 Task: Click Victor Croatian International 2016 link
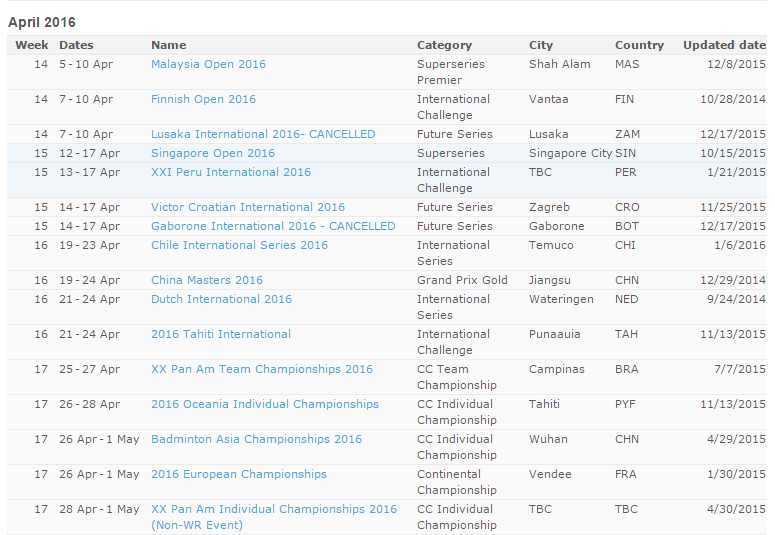(x=247, y=207)
